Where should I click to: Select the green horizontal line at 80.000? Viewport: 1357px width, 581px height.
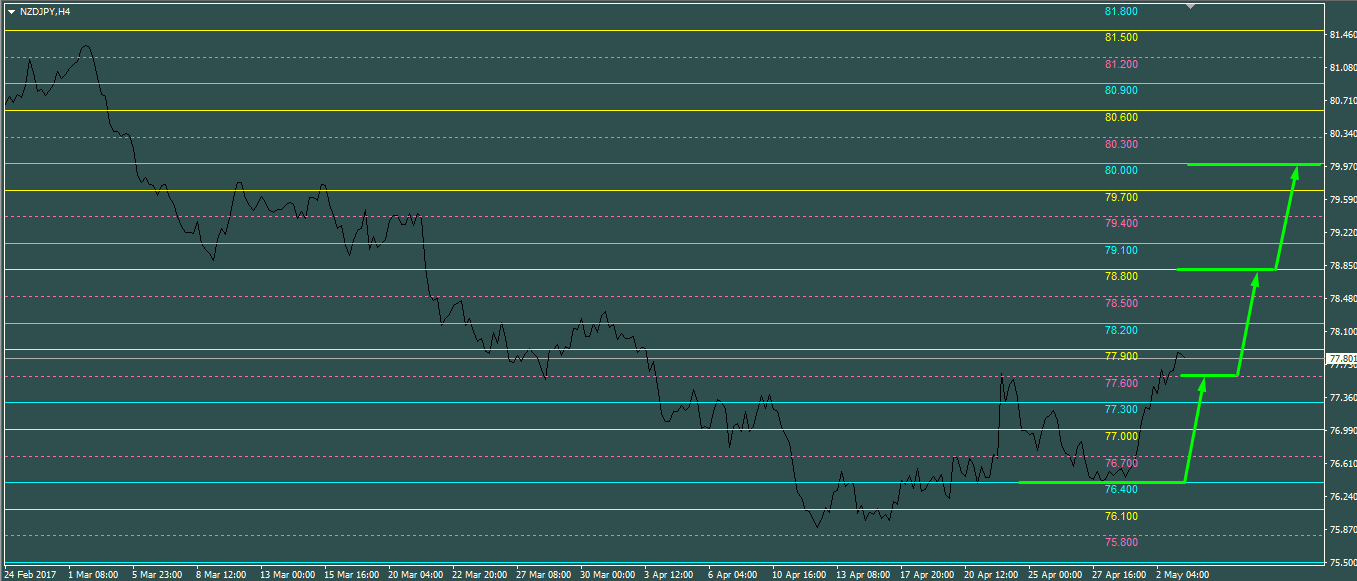tap(1250, 164)
